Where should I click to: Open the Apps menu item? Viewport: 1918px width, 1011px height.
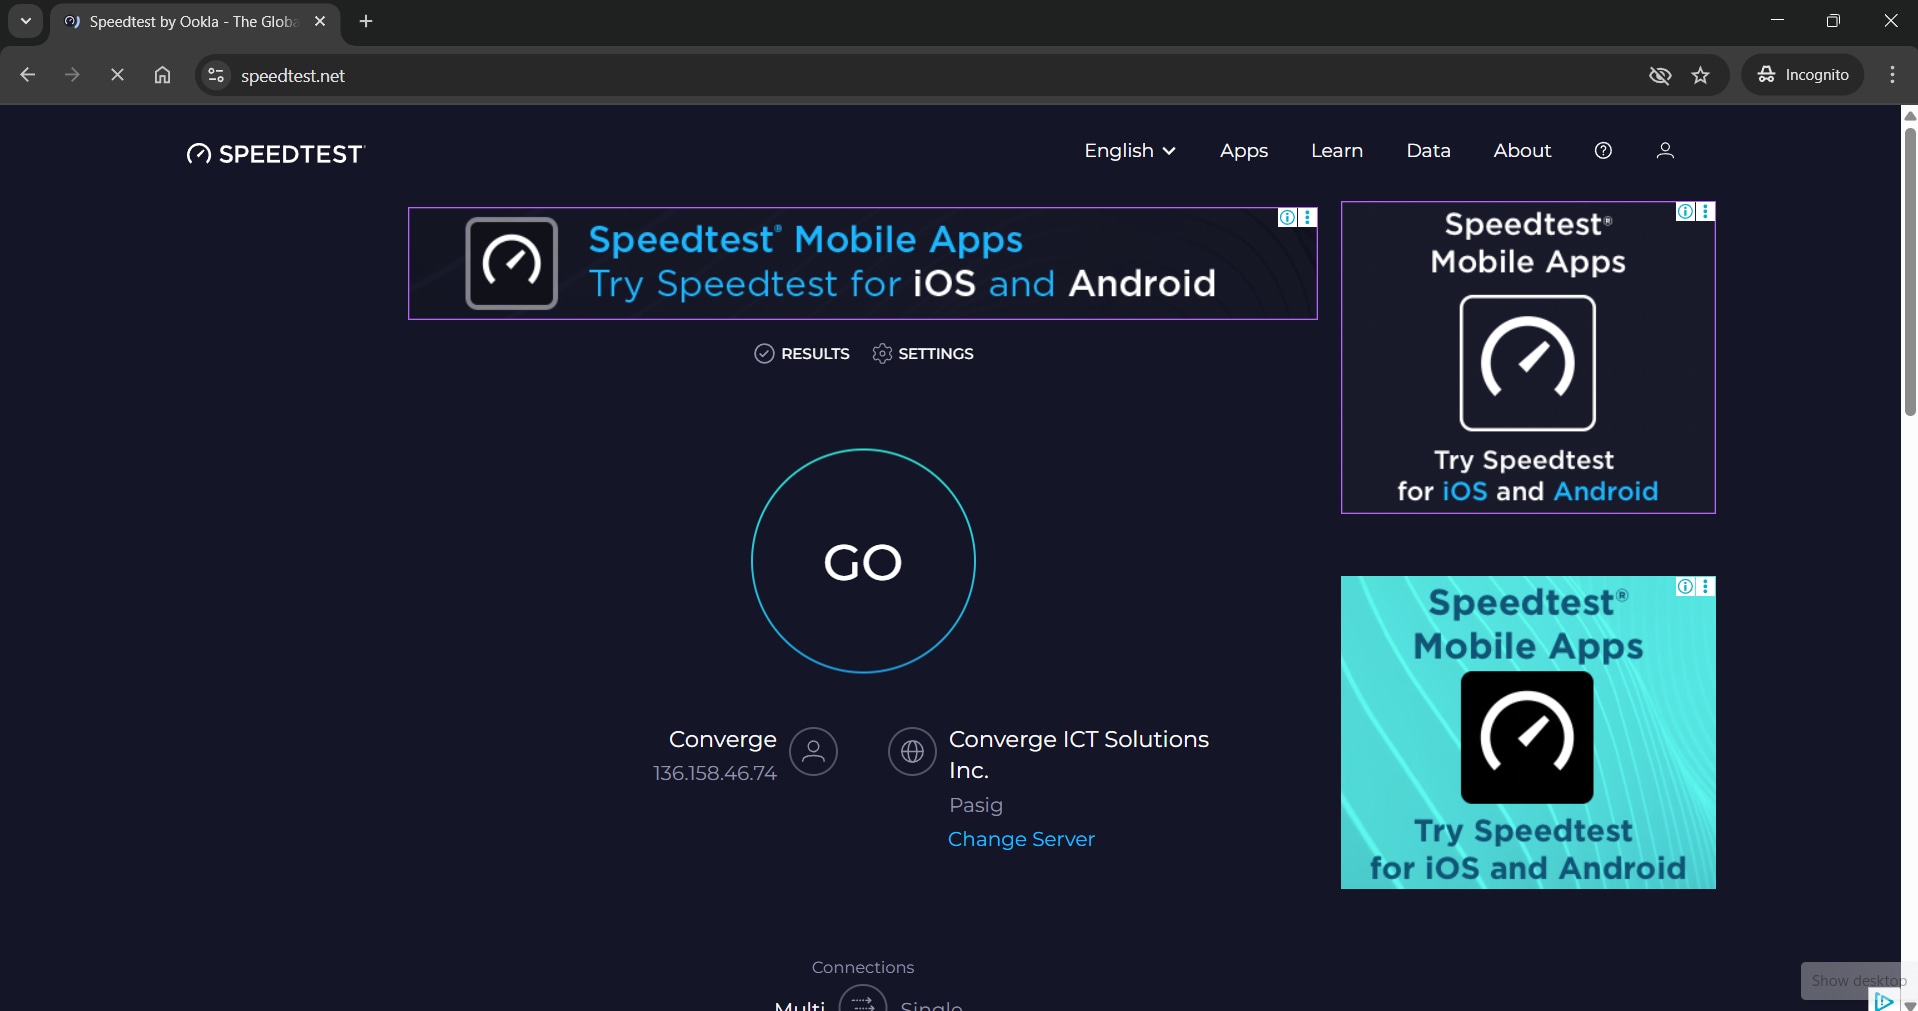1243,151
